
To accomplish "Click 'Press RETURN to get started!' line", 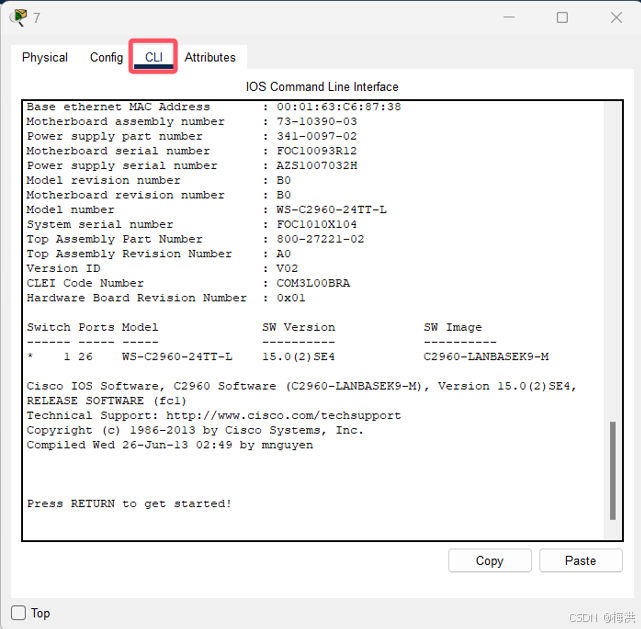I will (129, 504).
